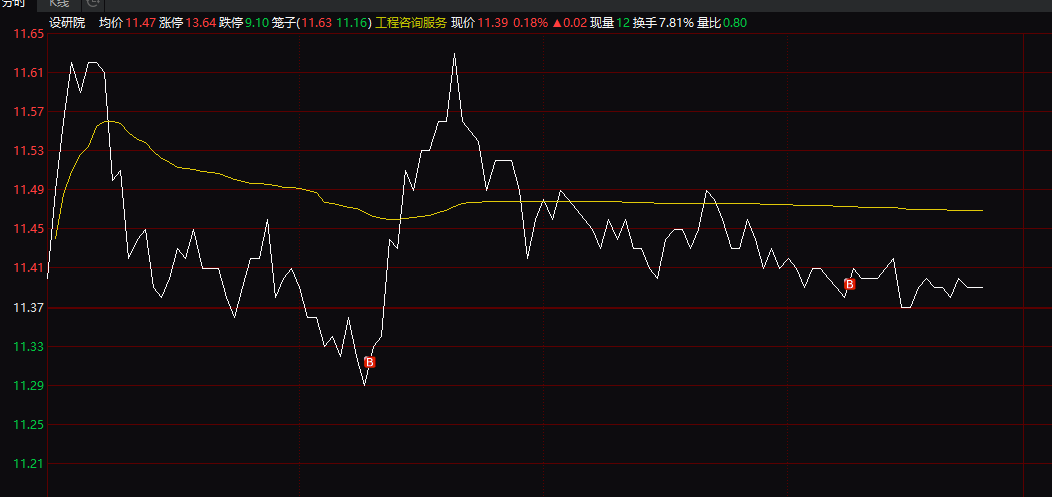Click the 11.41 price axis label
Image resolution: width=1052 pixels, height=497 pixels.
[28, 268]
